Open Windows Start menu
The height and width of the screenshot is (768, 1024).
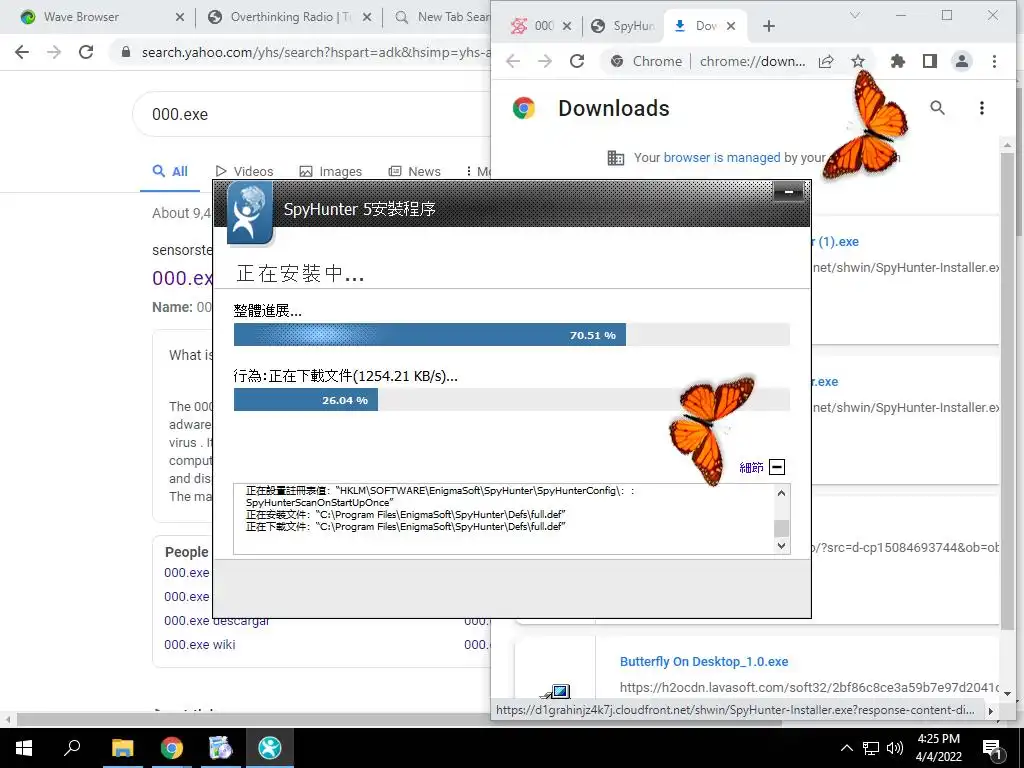pos(24,748)
